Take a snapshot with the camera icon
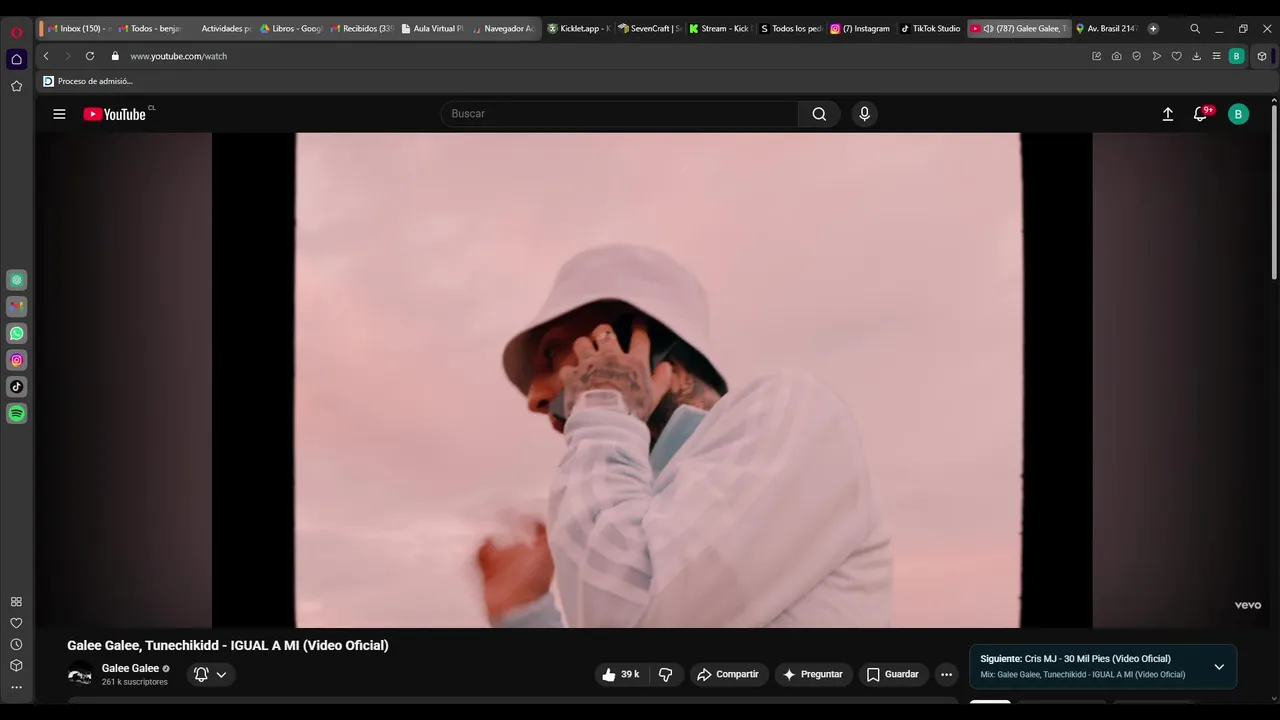 click(1116, 56)
